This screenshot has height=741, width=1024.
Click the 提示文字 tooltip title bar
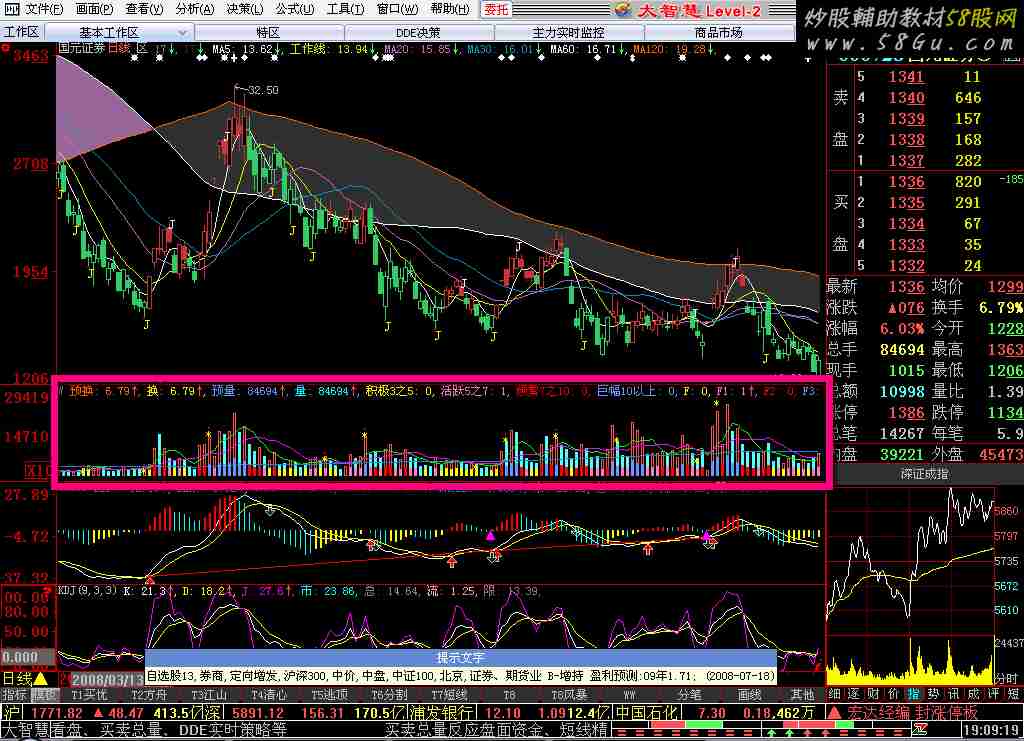coord(461,657)
